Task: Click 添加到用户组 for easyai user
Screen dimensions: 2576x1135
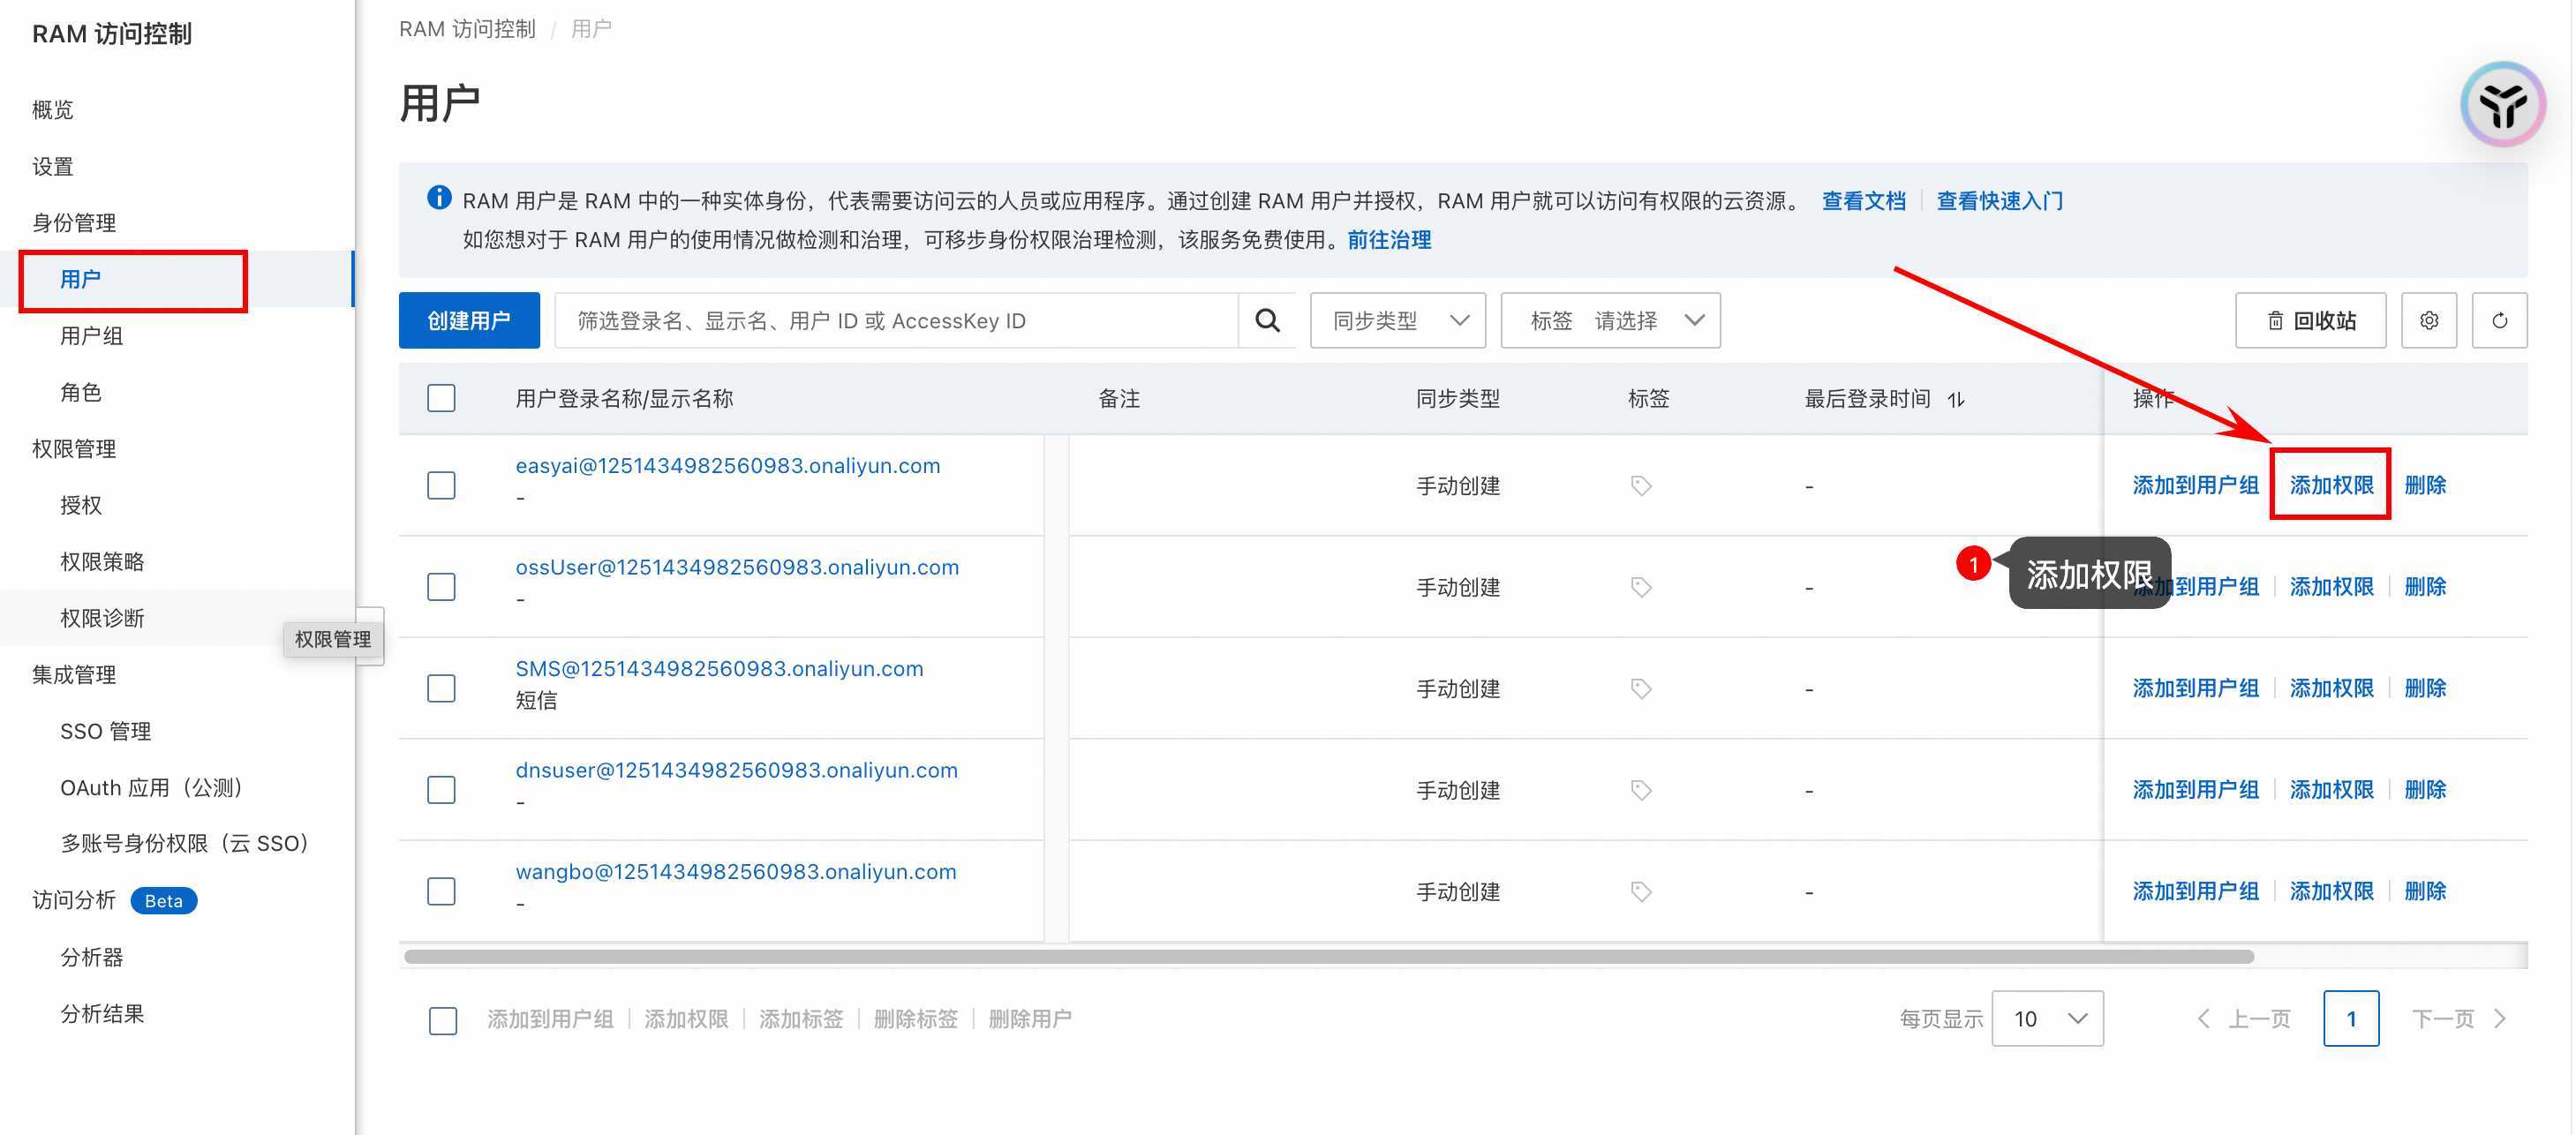Action: (2195, 485)
